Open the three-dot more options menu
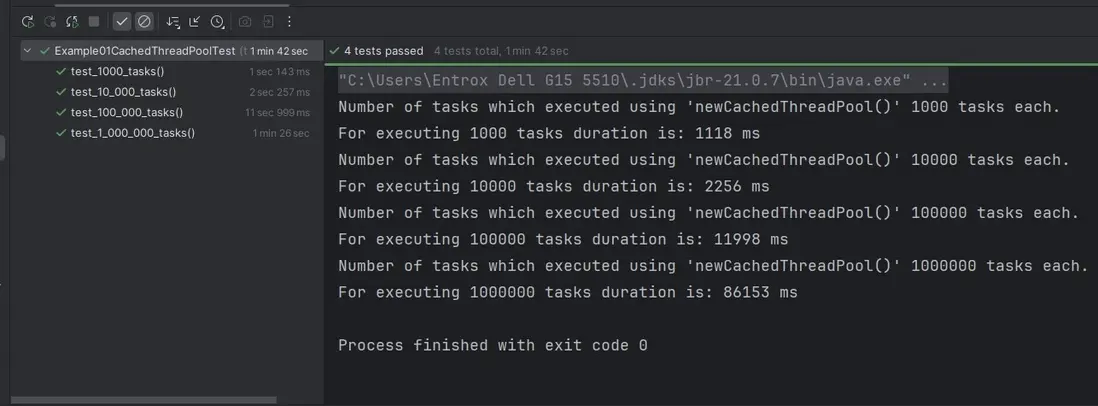 (290, 21)
